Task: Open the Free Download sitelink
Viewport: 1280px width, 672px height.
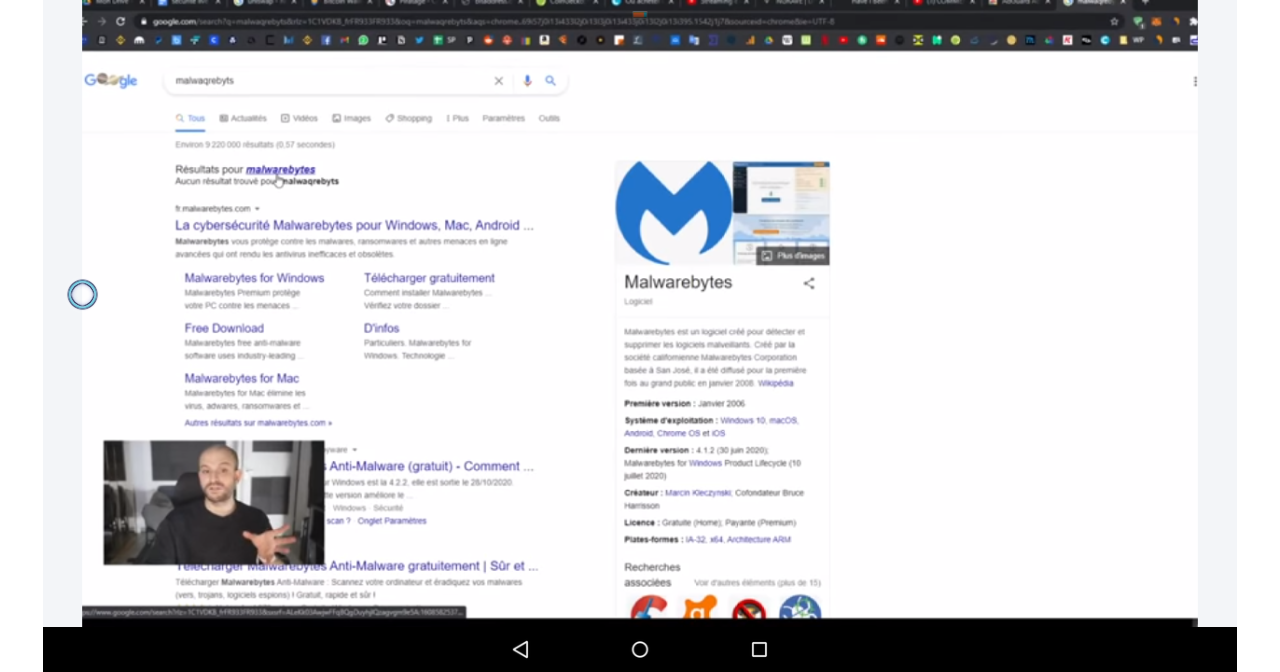Action: pyautogui.click(x=224, y=328)
